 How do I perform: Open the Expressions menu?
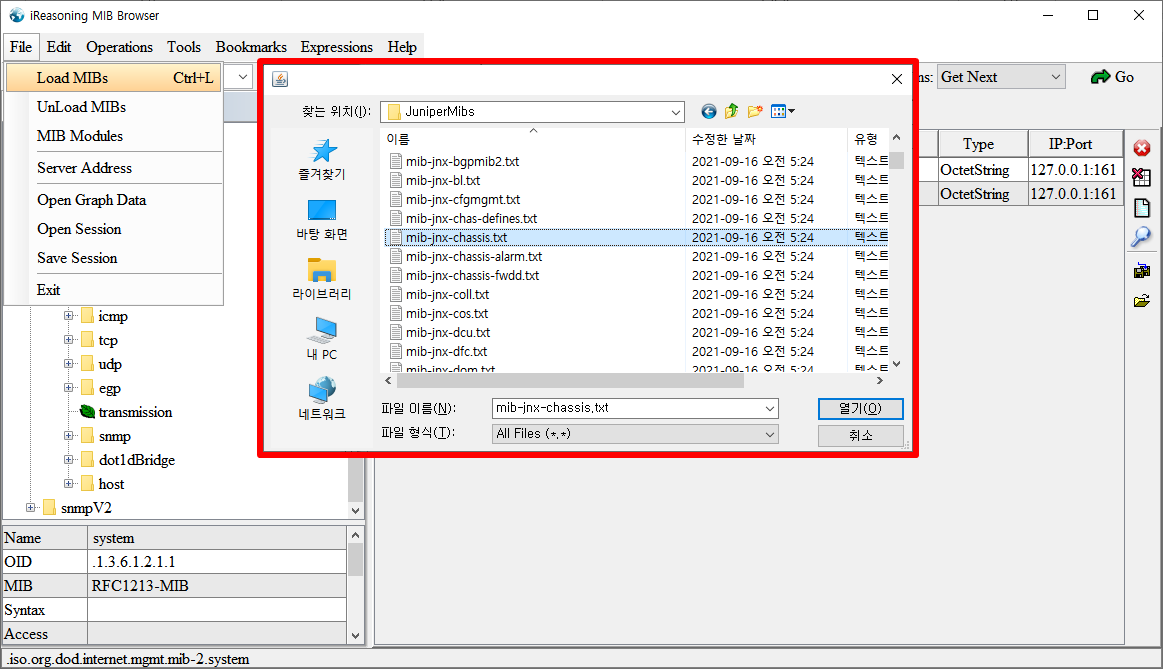point(337,47)
